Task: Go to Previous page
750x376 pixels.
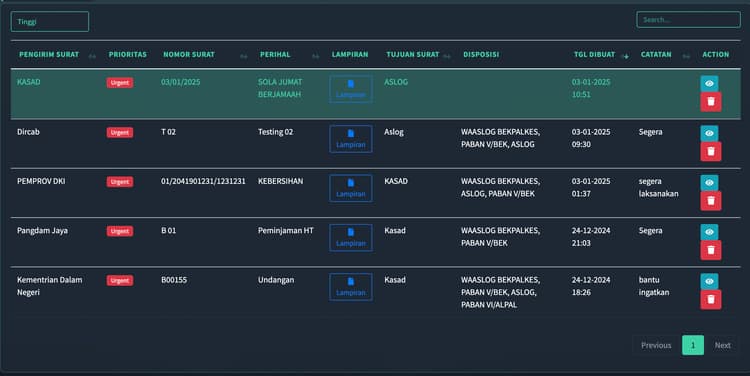Action: click(x=656, y=345)
